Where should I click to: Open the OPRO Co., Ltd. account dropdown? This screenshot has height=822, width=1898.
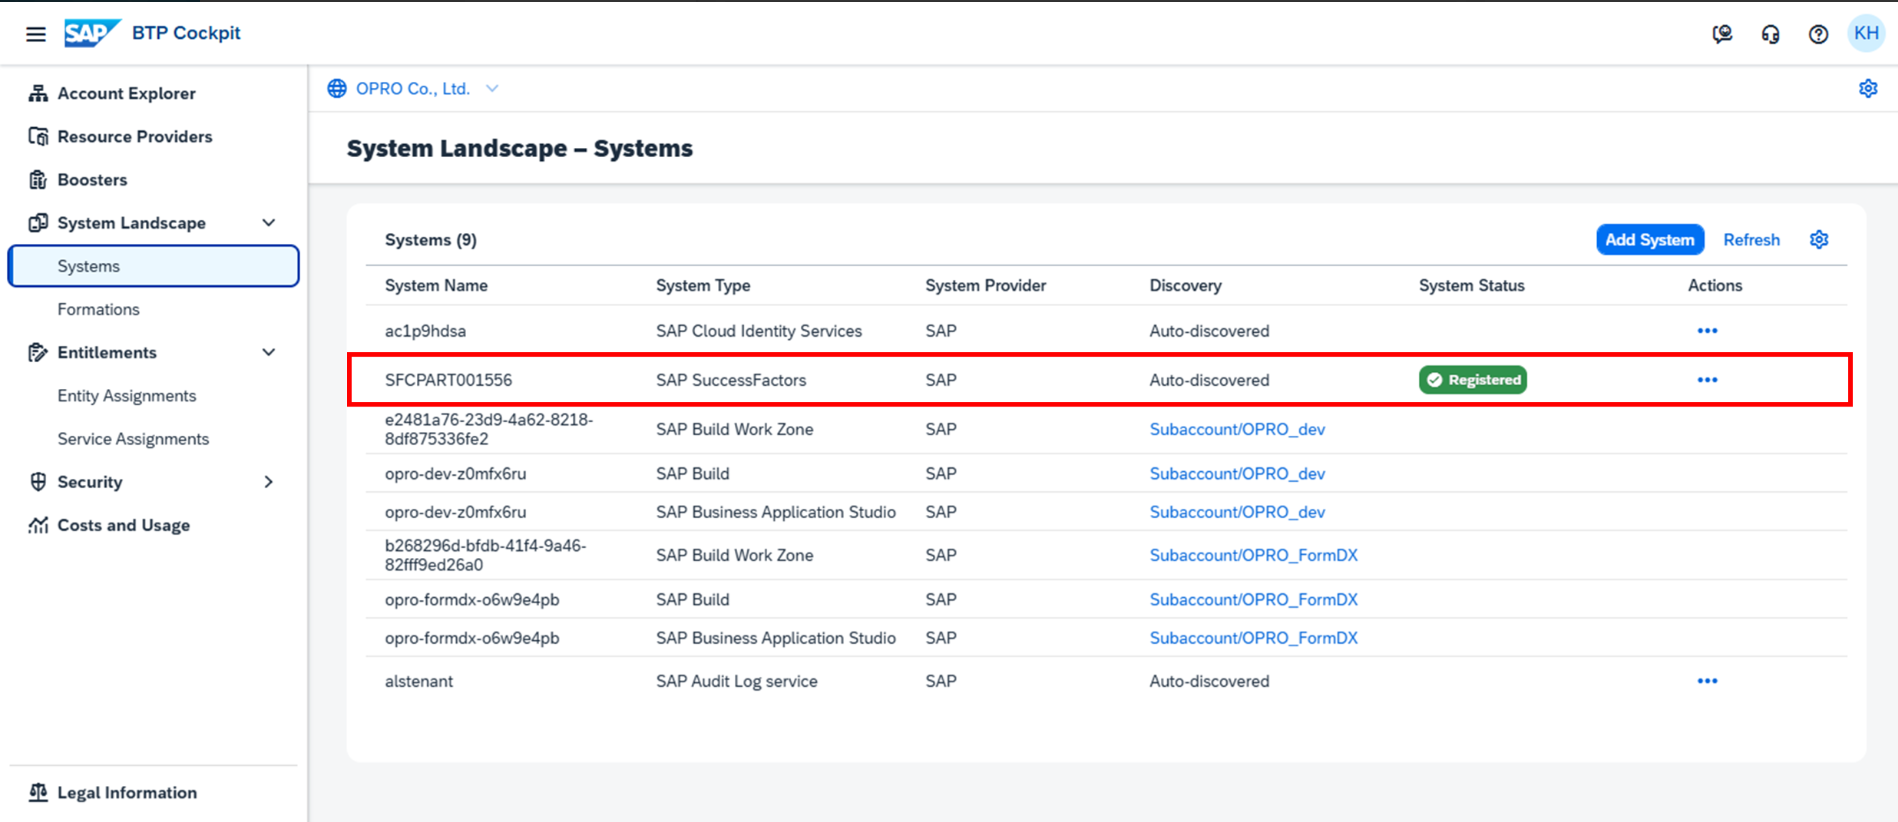pyautogui.click(x=492, y=89)
